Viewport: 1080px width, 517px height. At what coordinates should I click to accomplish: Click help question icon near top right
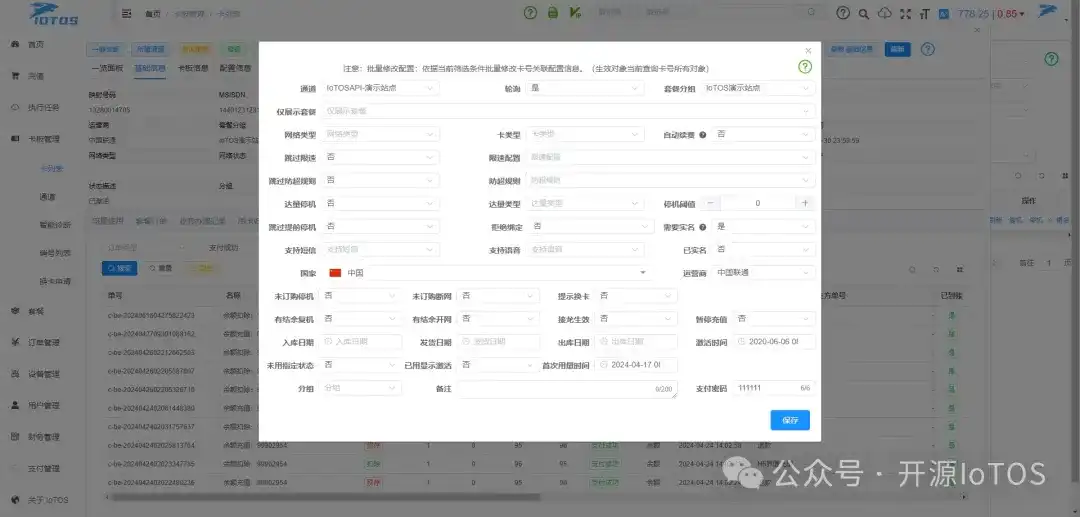pos(842,13)
